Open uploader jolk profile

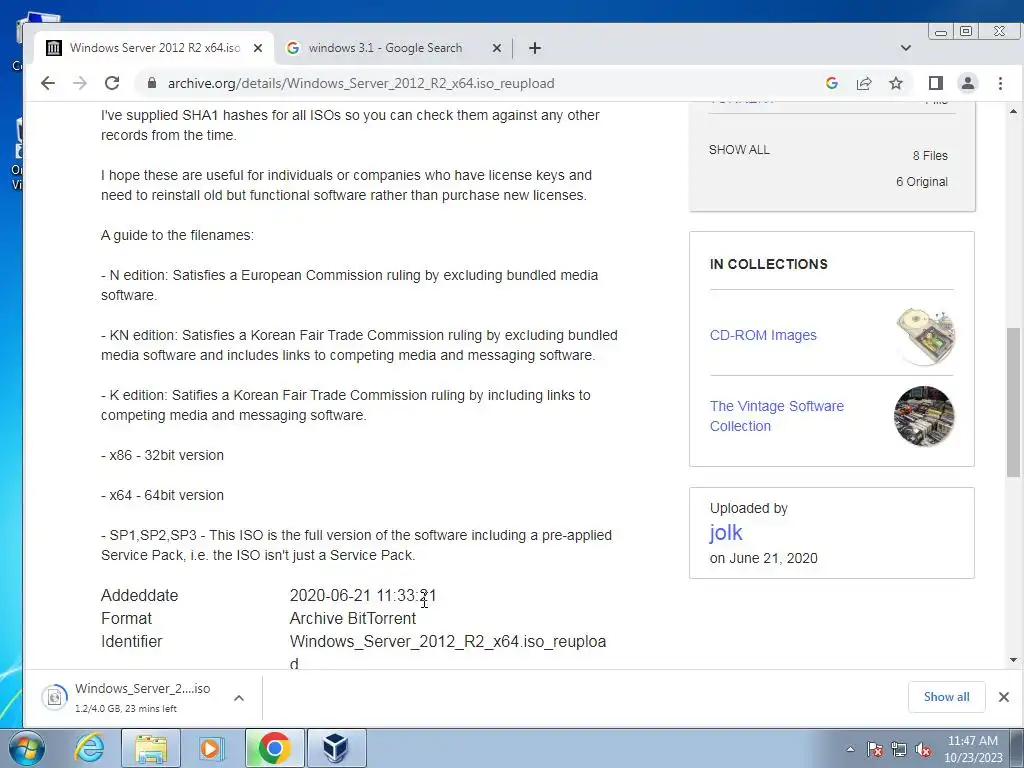point(726,532)
